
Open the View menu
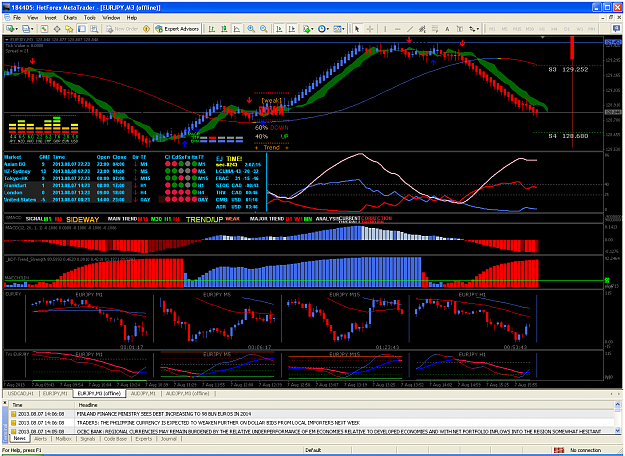coord(32,18)
